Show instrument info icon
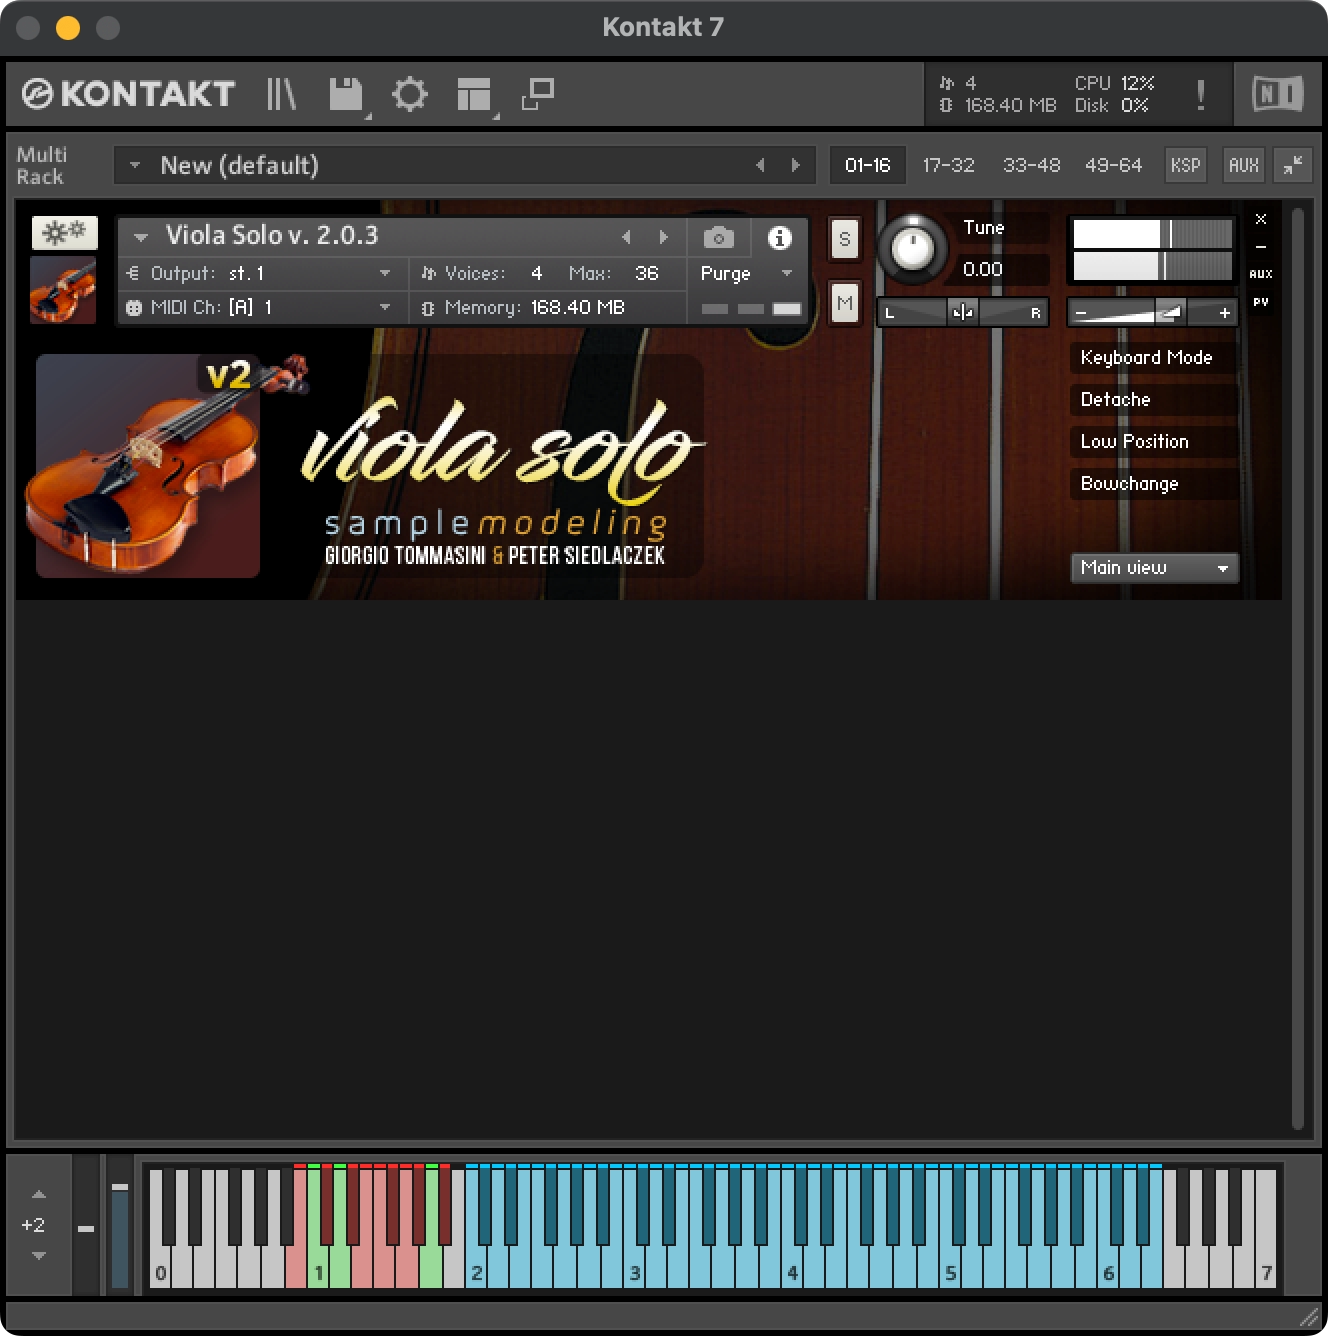This screenshot has height=1336, width=1328. tap(779, 238)
